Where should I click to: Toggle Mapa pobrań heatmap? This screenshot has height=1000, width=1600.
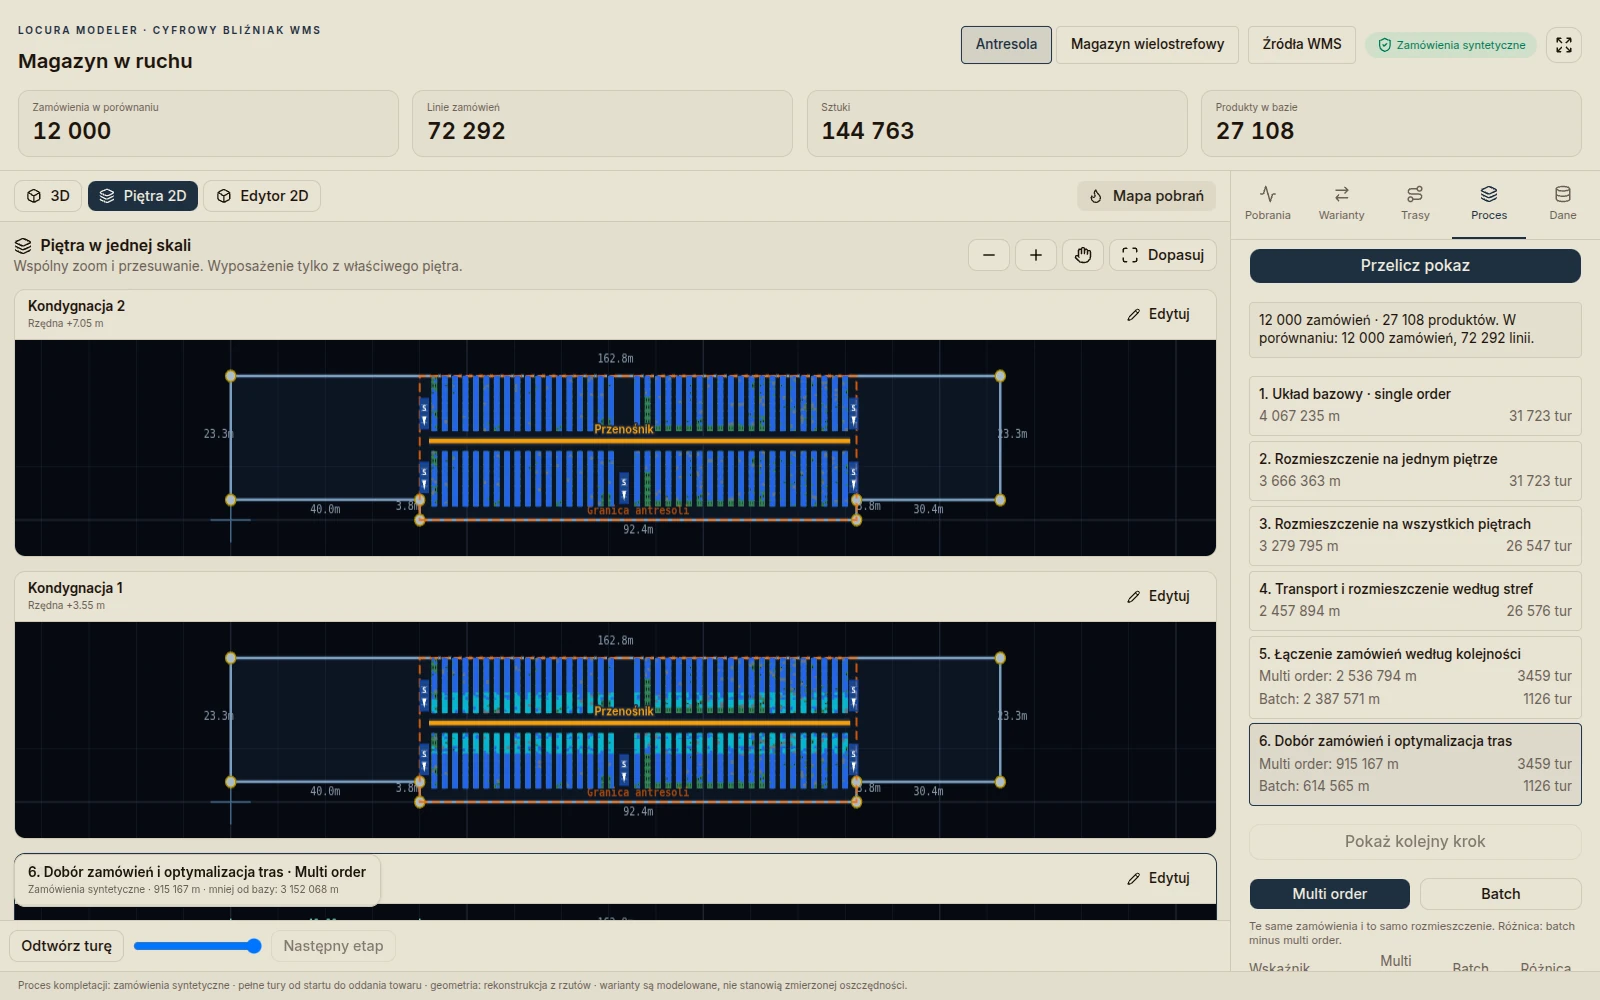coord(1146,196)
